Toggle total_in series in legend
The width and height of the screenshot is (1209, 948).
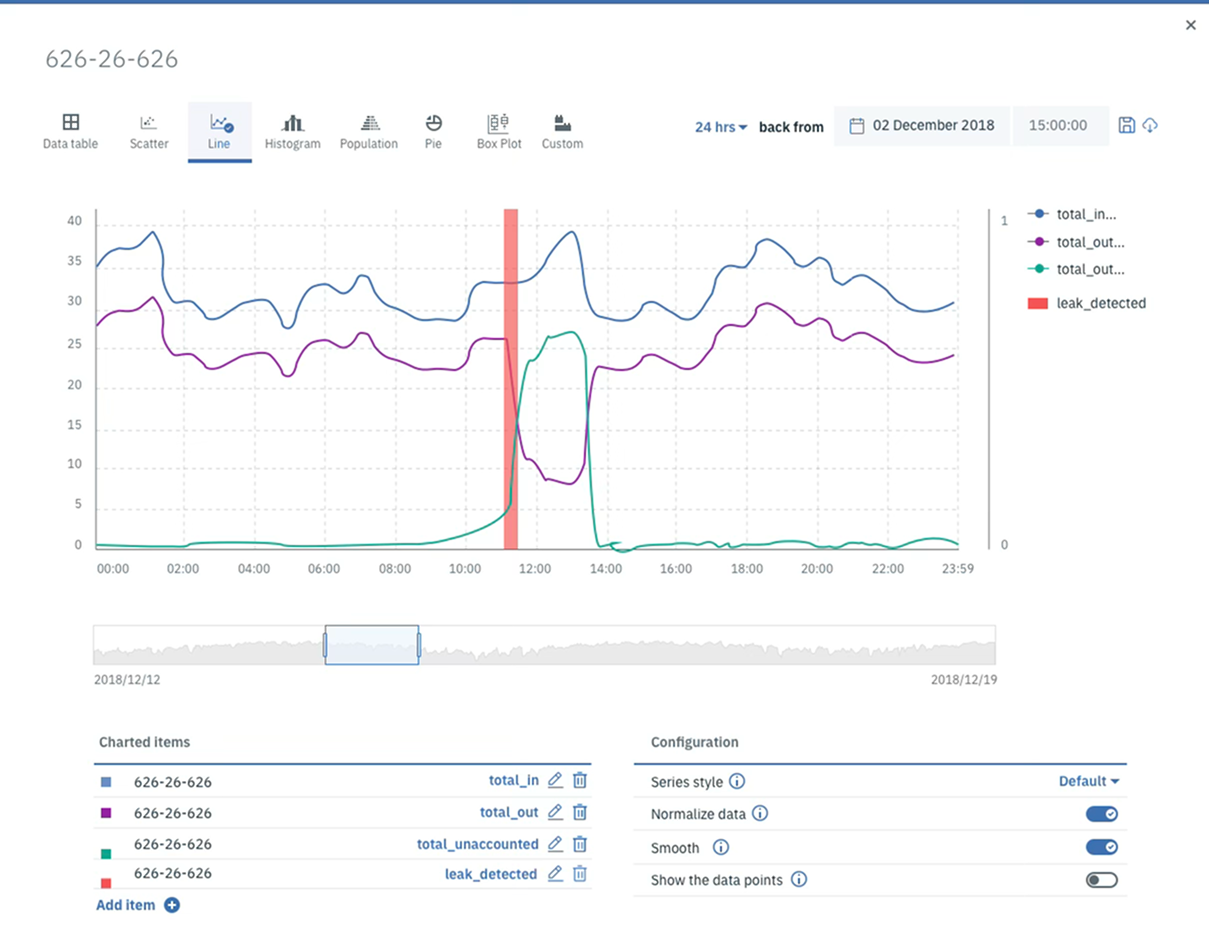coord(1071,214)
